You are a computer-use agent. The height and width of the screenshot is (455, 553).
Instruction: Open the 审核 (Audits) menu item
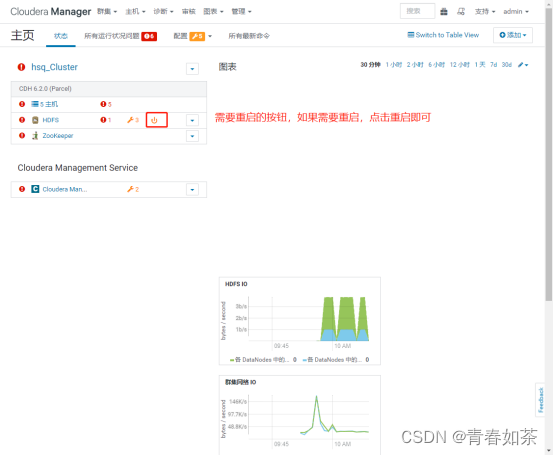189,12
